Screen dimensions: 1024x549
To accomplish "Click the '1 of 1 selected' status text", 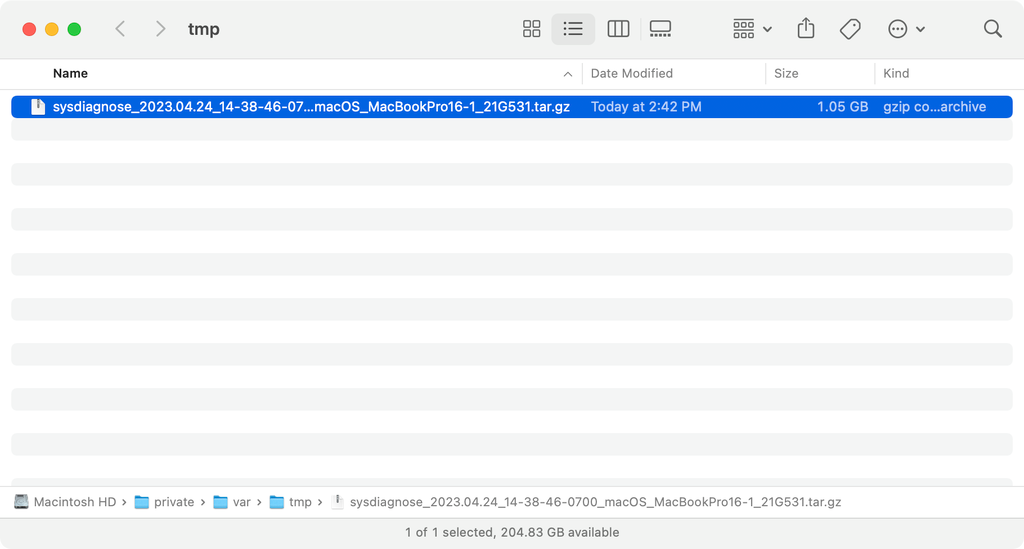I will [x=448, y=532].
